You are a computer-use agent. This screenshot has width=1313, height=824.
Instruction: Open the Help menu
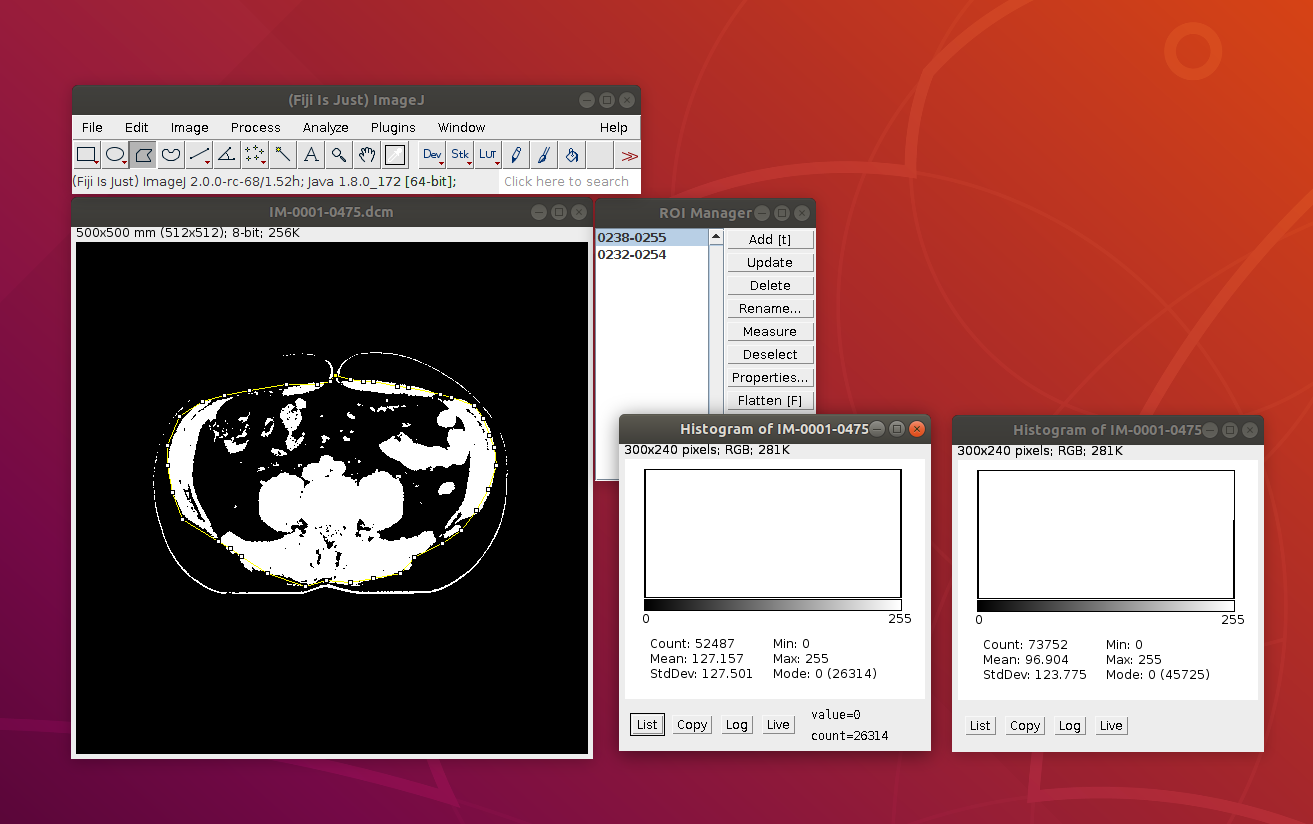click(x=614, y=127)
